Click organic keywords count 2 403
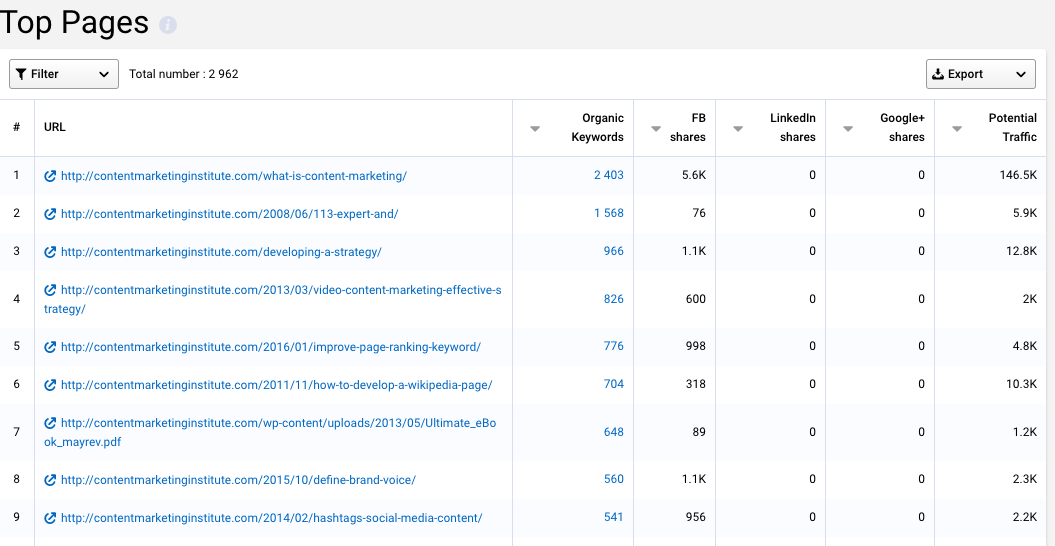The image size is (1055, 546). (608, 175)
